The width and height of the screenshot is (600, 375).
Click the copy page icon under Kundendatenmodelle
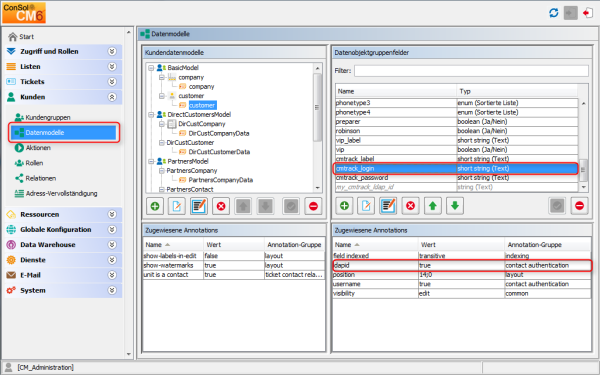click(x=177, y=206)
